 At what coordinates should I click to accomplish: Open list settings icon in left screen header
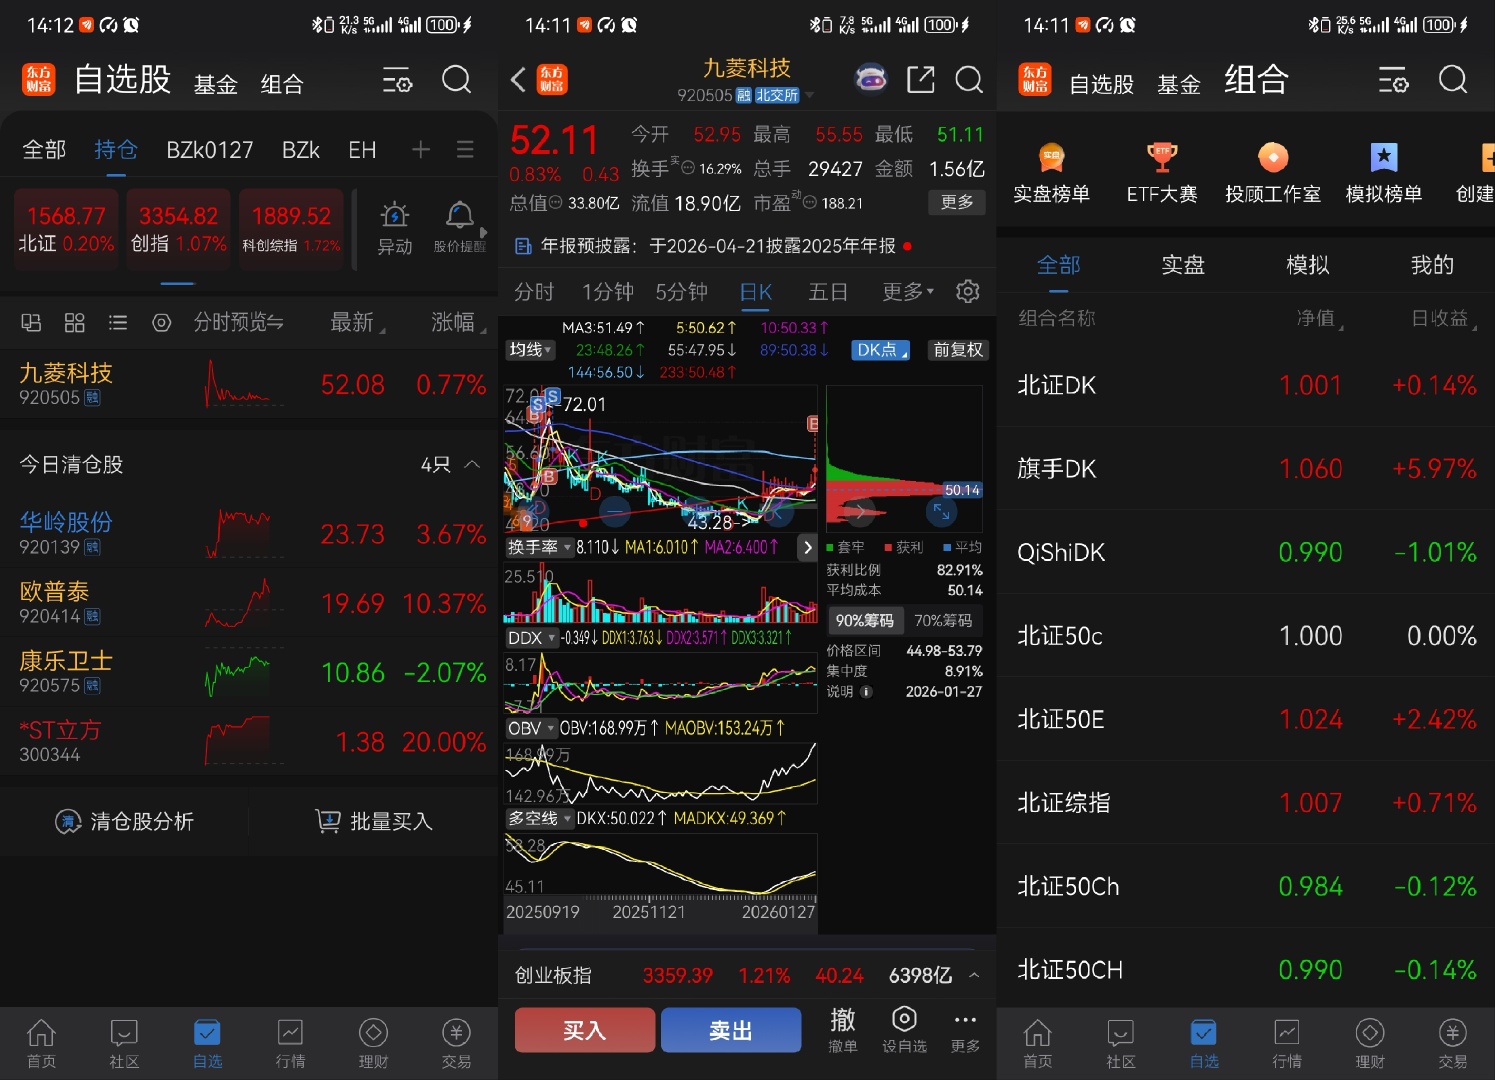[x=397, y=80]
